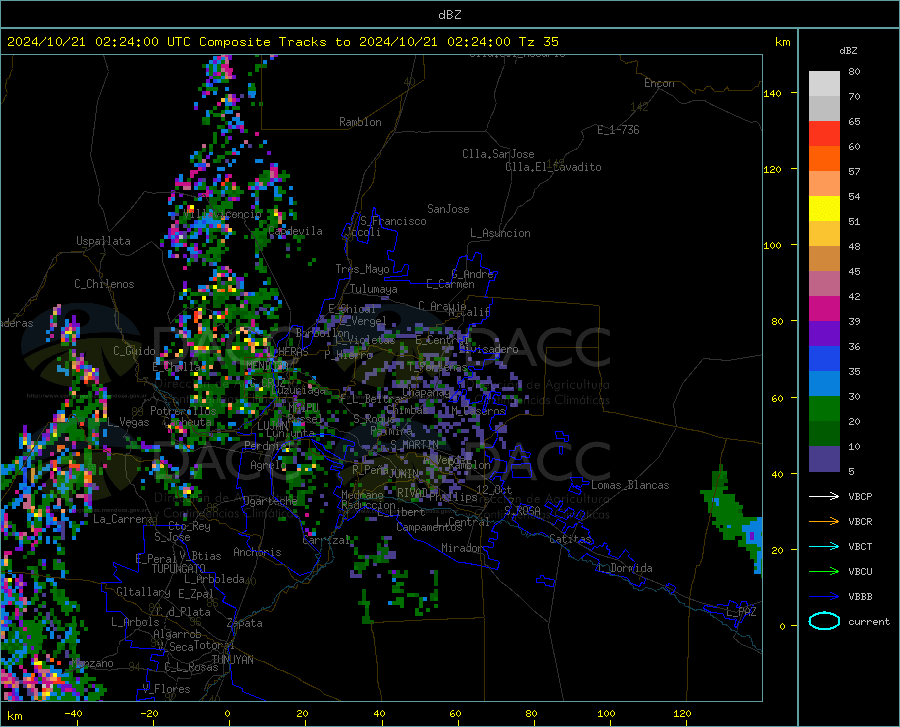Click the 'Ugarteche' map label
The height and width of the screenshot is (727, 900).
coord(270,500)
